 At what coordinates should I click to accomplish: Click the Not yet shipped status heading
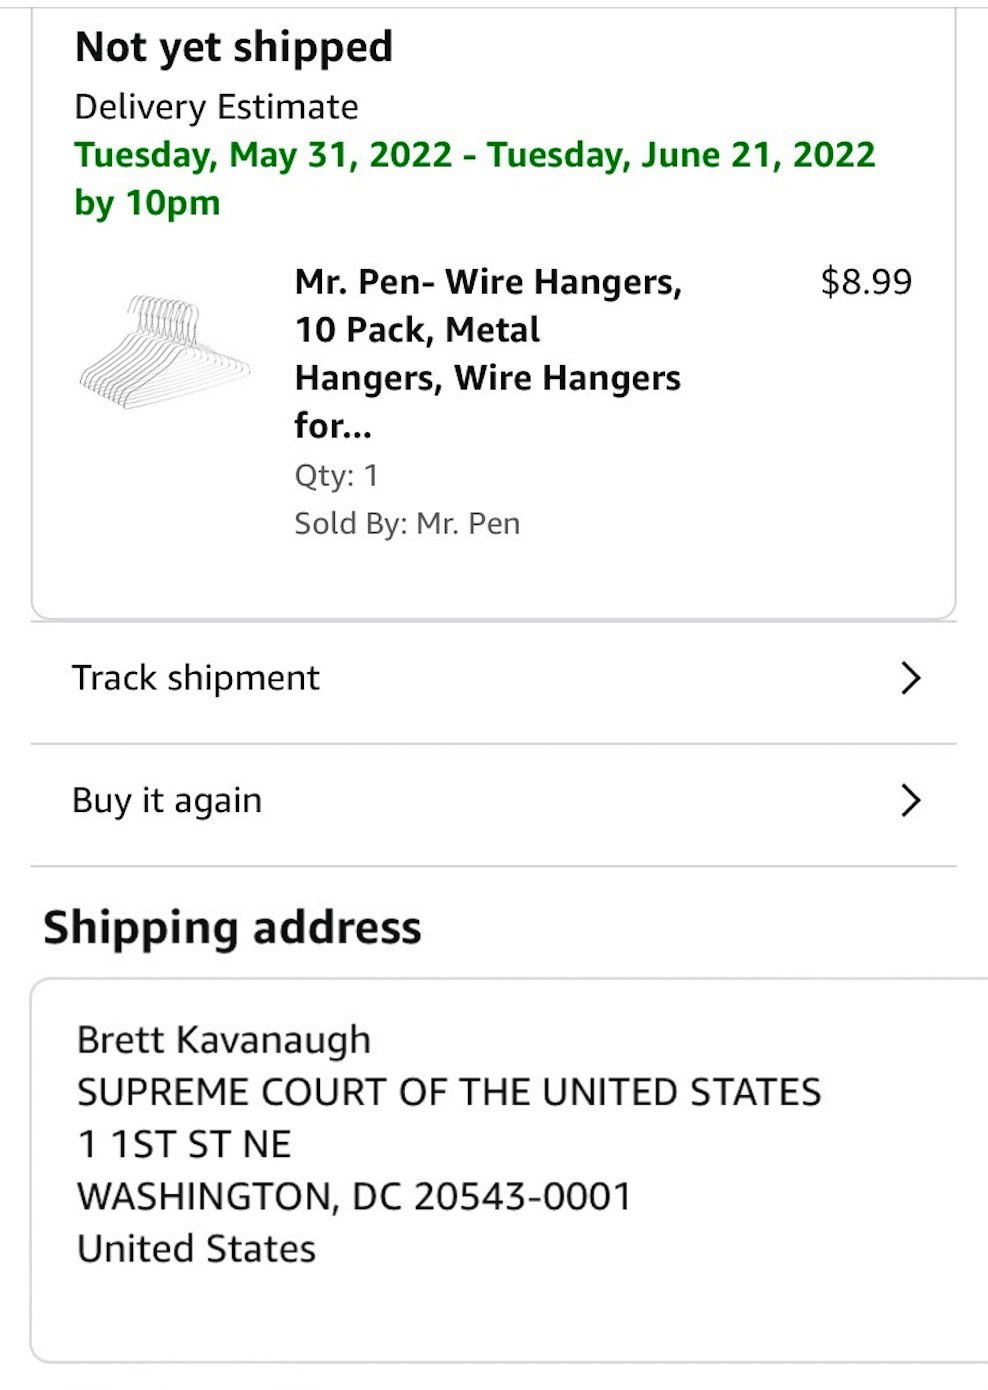pos(234,47)
